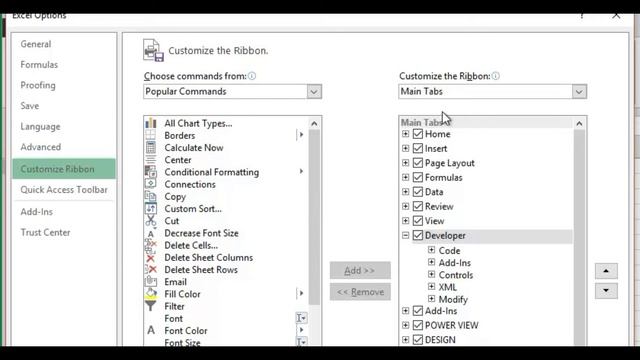
Task: Toggle the Formulas tab checkbox
Action: point(418,177)
